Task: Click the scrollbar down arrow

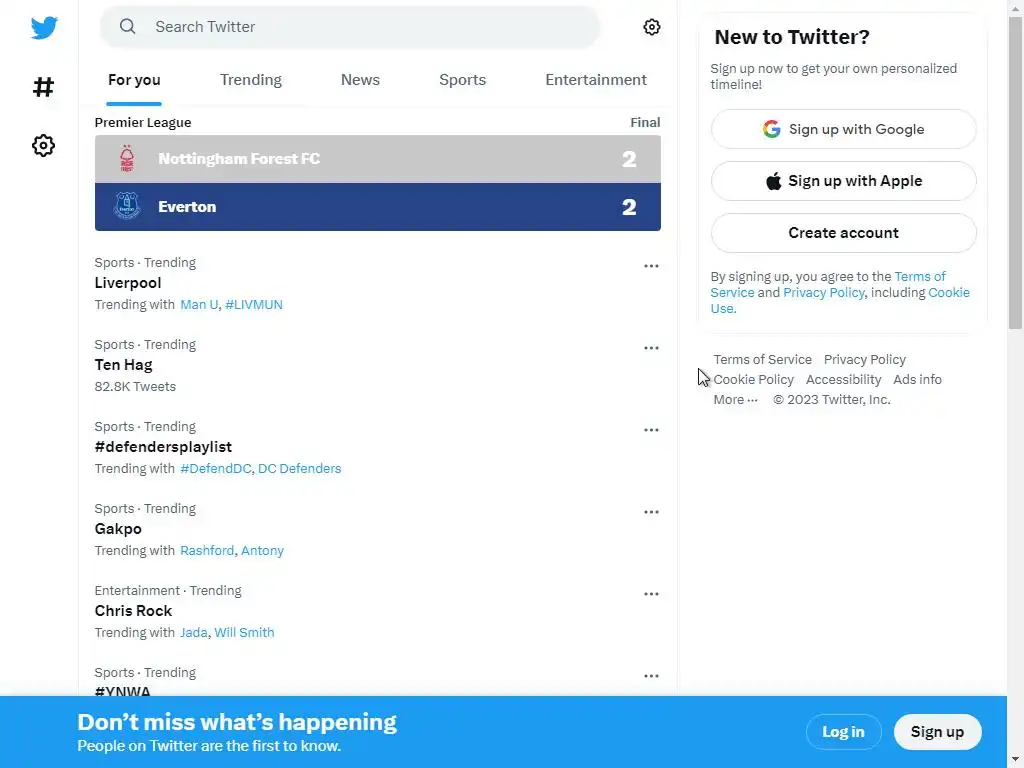Action: (x=1015, y=760)
